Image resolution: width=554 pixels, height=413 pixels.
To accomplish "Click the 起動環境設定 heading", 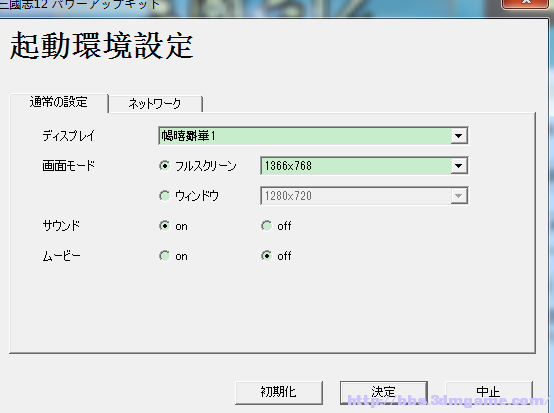I will (x=101, y=46).
